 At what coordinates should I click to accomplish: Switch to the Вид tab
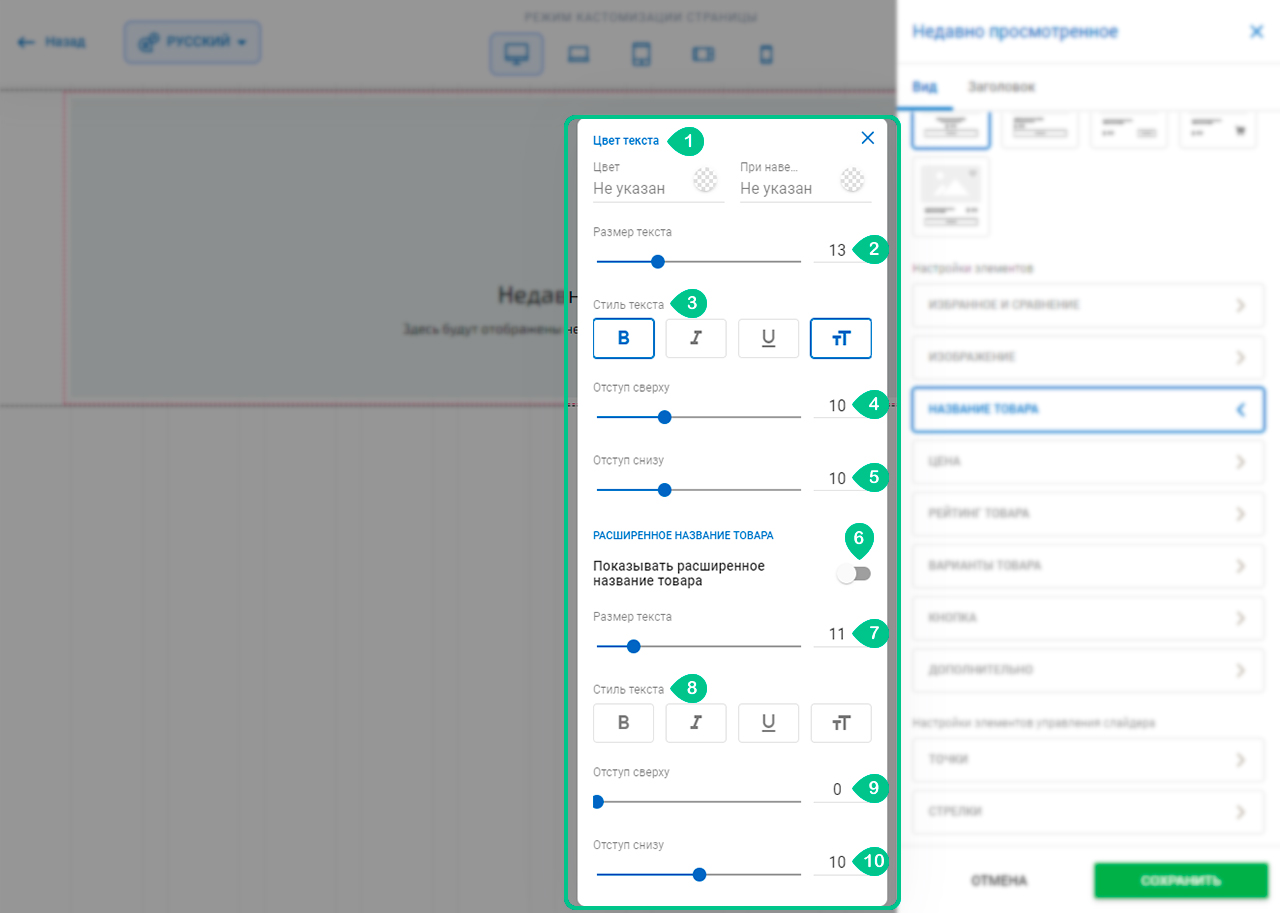[x=925, y=87]
